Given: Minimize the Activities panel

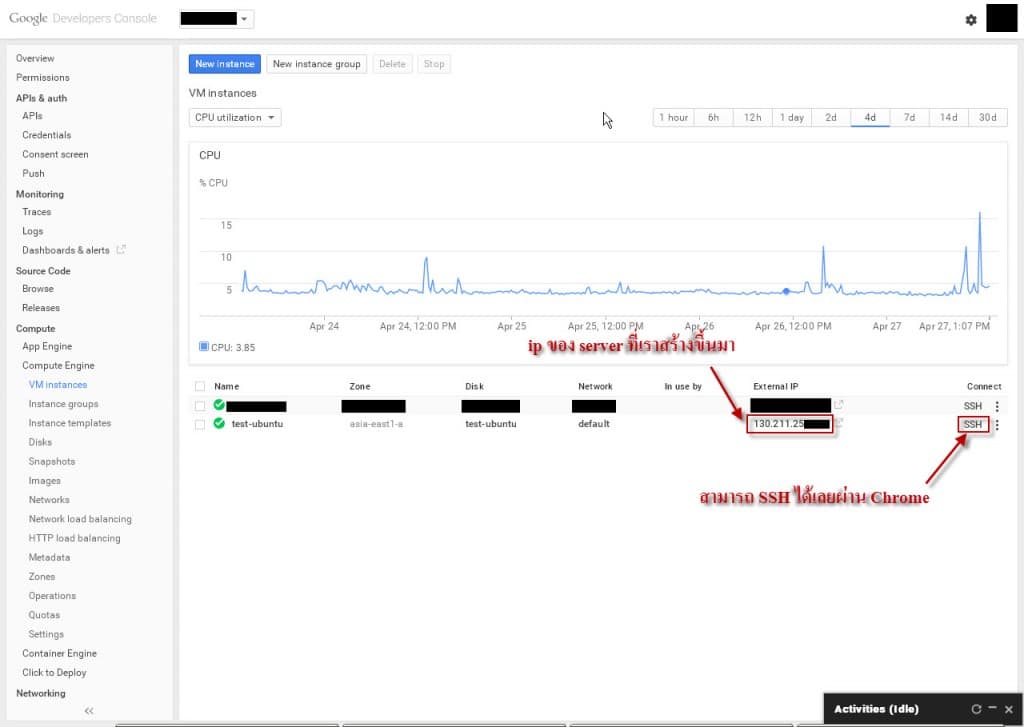Looking at the screenshot, I should pyautogui.click(x=992, y=709).
